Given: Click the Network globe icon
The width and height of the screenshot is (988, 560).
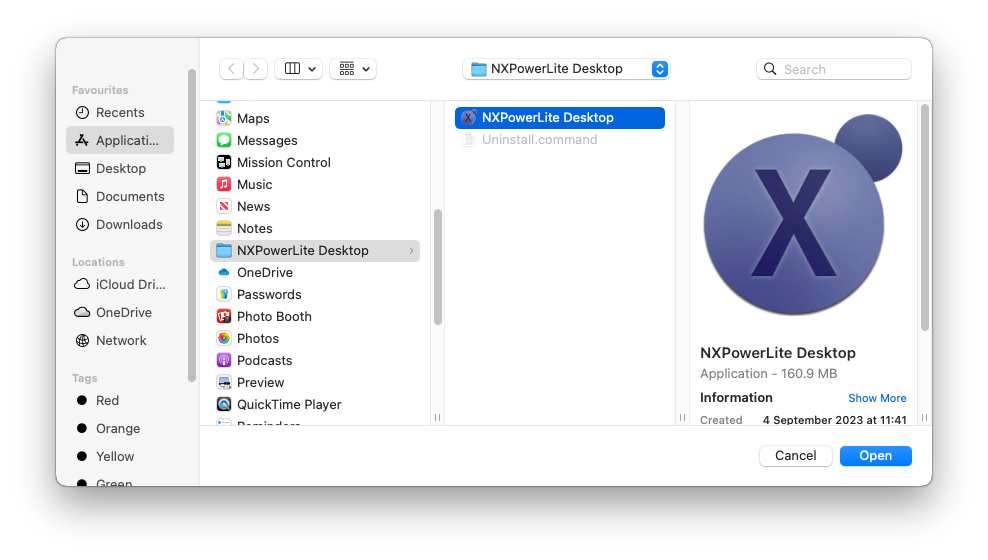Looking at the screenshot, I should click(82, 341).
